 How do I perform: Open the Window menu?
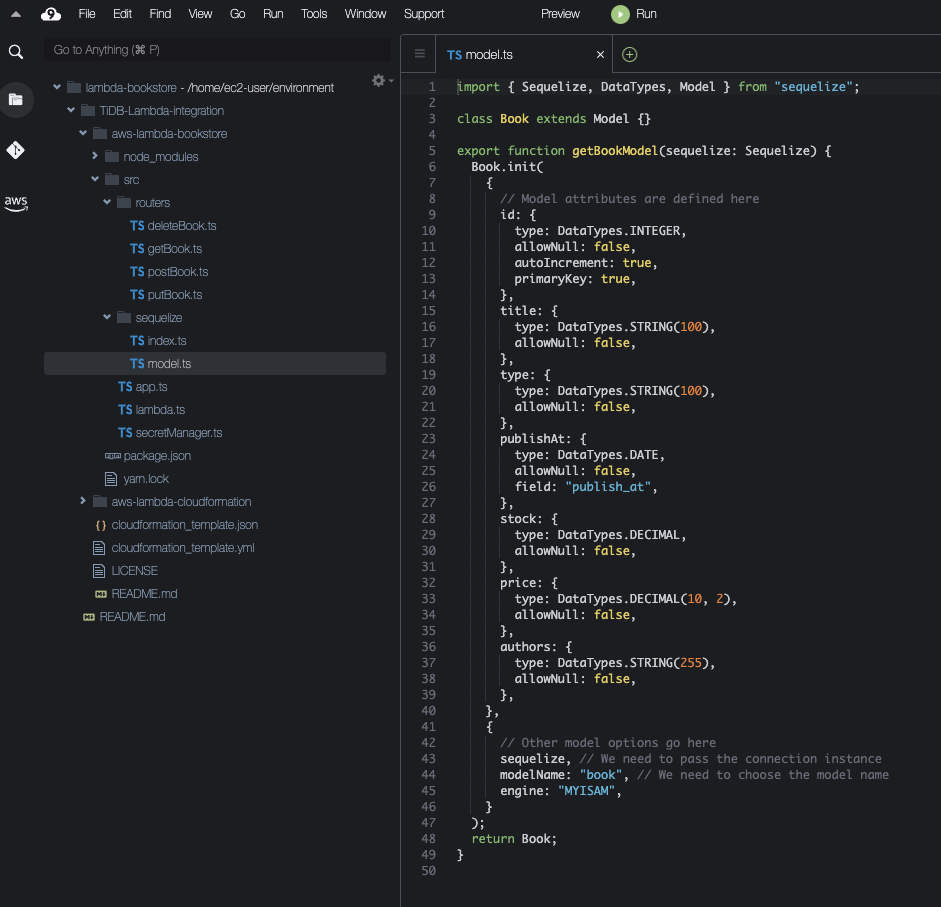(x=365, y=14)
